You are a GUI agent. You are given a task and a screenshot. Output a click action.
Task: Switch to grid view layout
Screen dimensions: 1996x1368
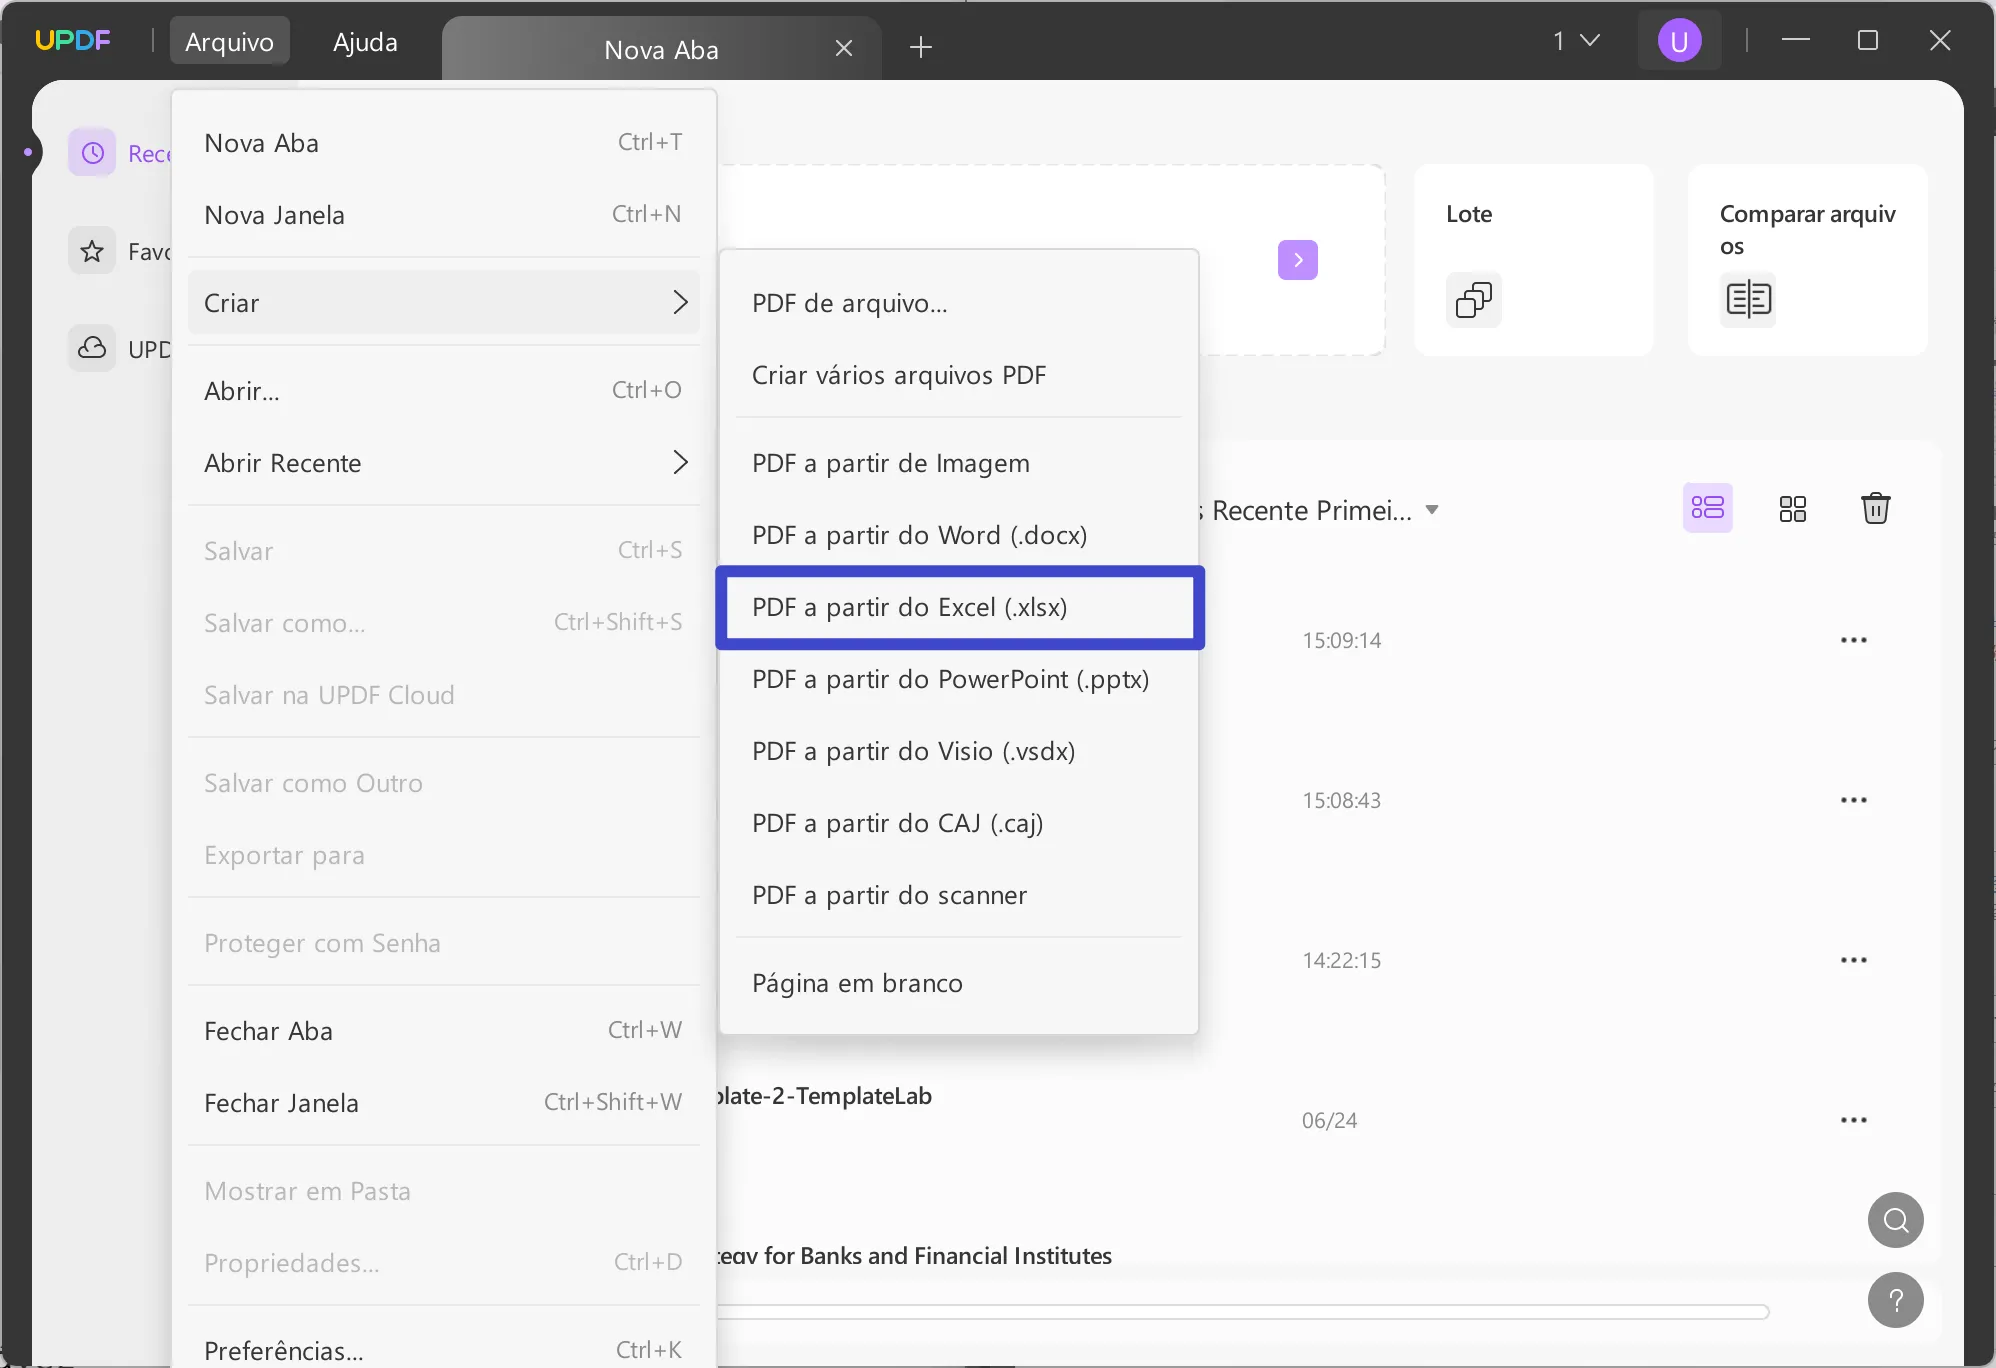coord(1793,509)
